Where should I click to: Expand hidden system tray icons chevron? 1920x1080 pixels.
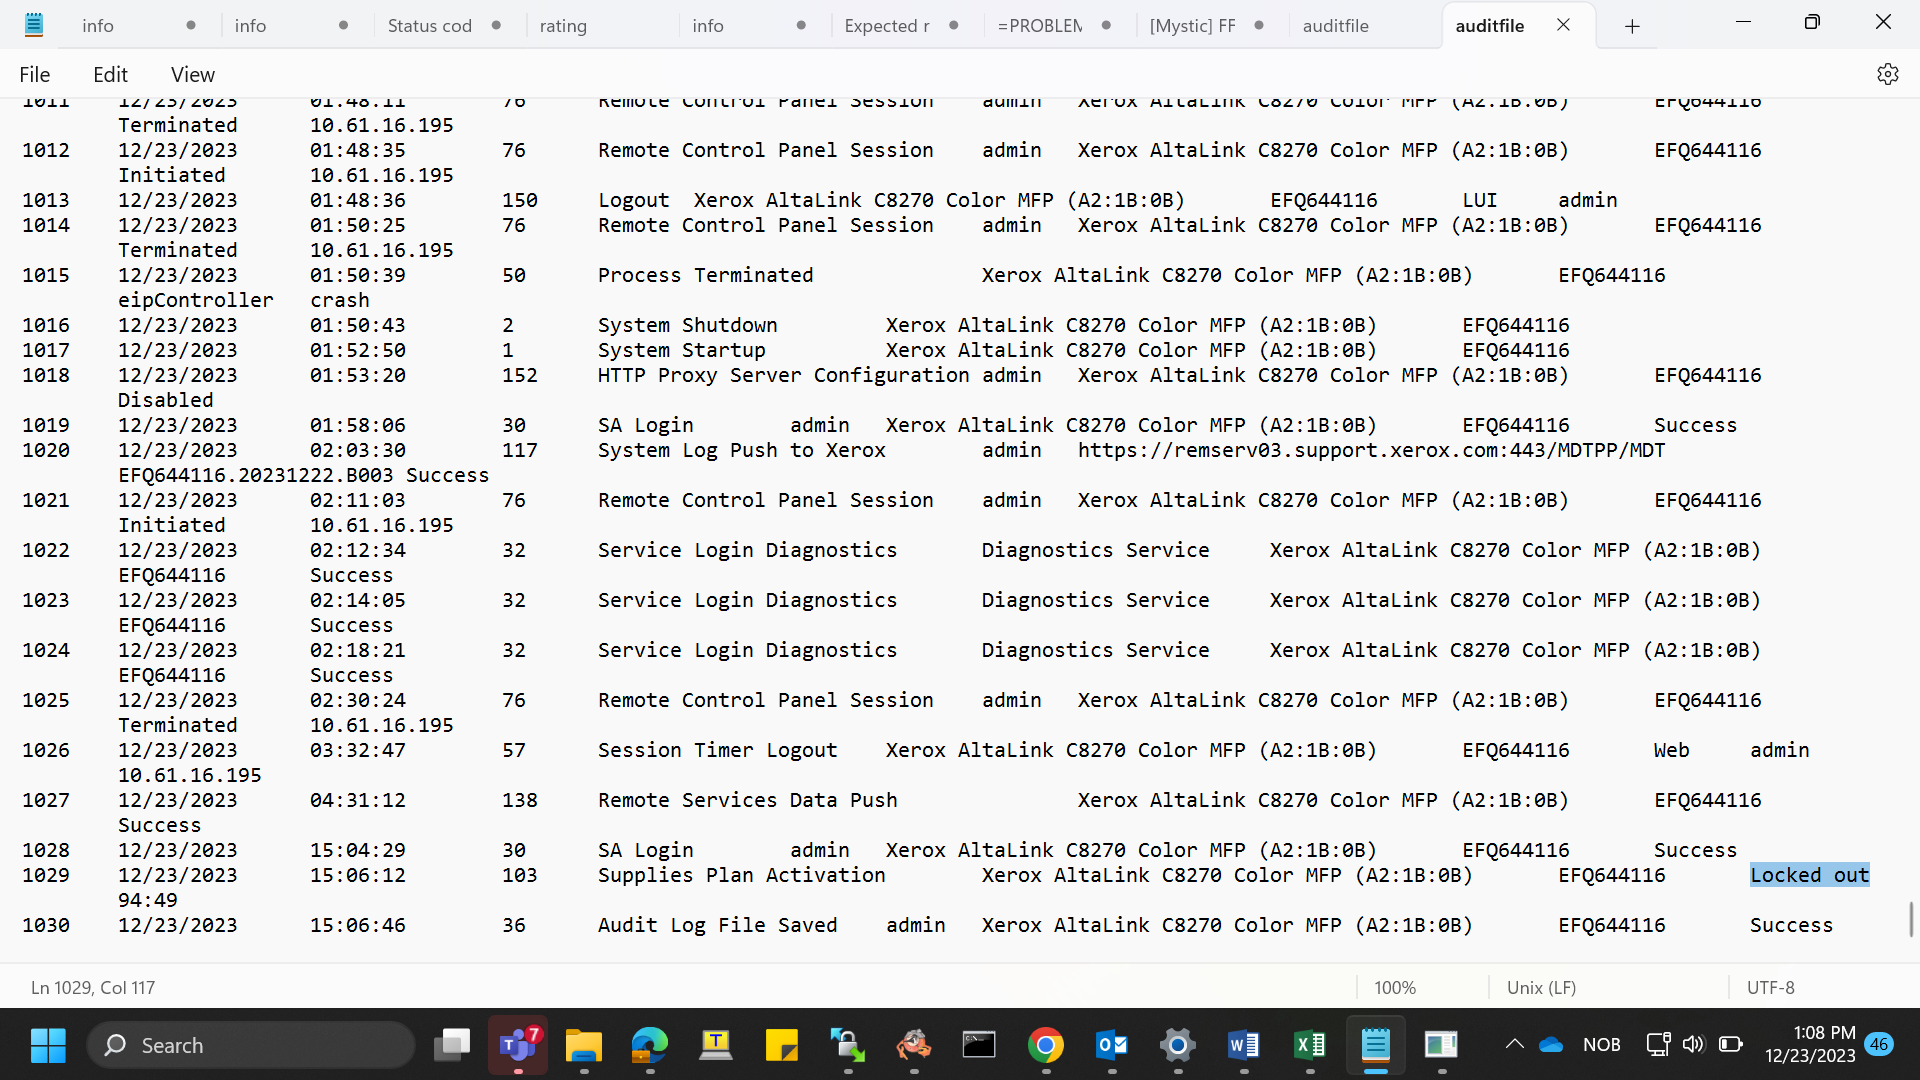pos(1515,1044)
